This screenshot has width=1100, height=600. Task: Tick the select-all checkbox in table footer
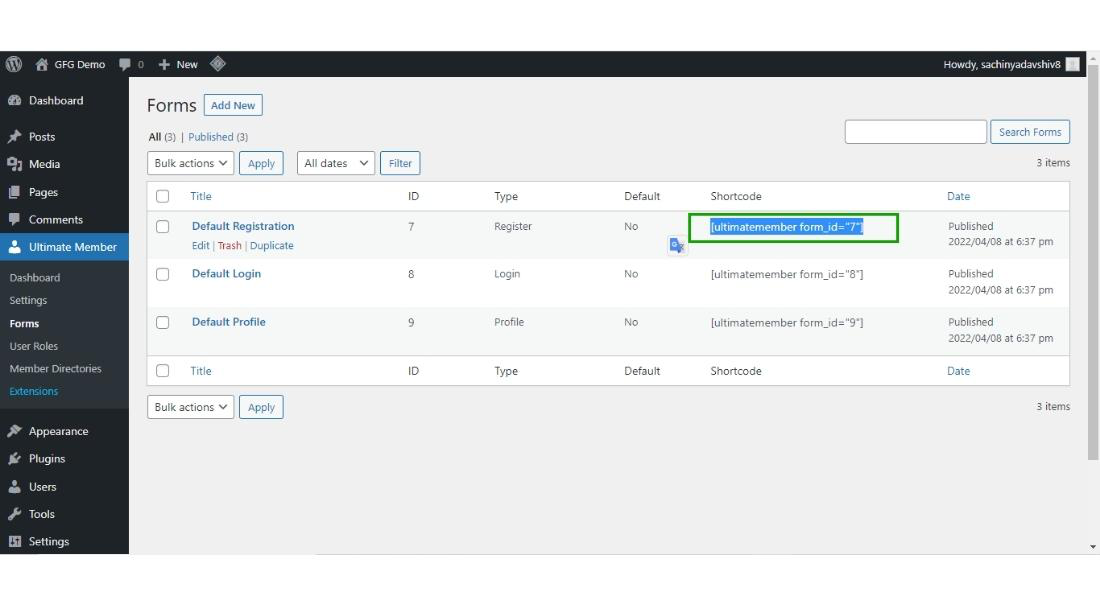pyautogui.click(x=163, y=371)
